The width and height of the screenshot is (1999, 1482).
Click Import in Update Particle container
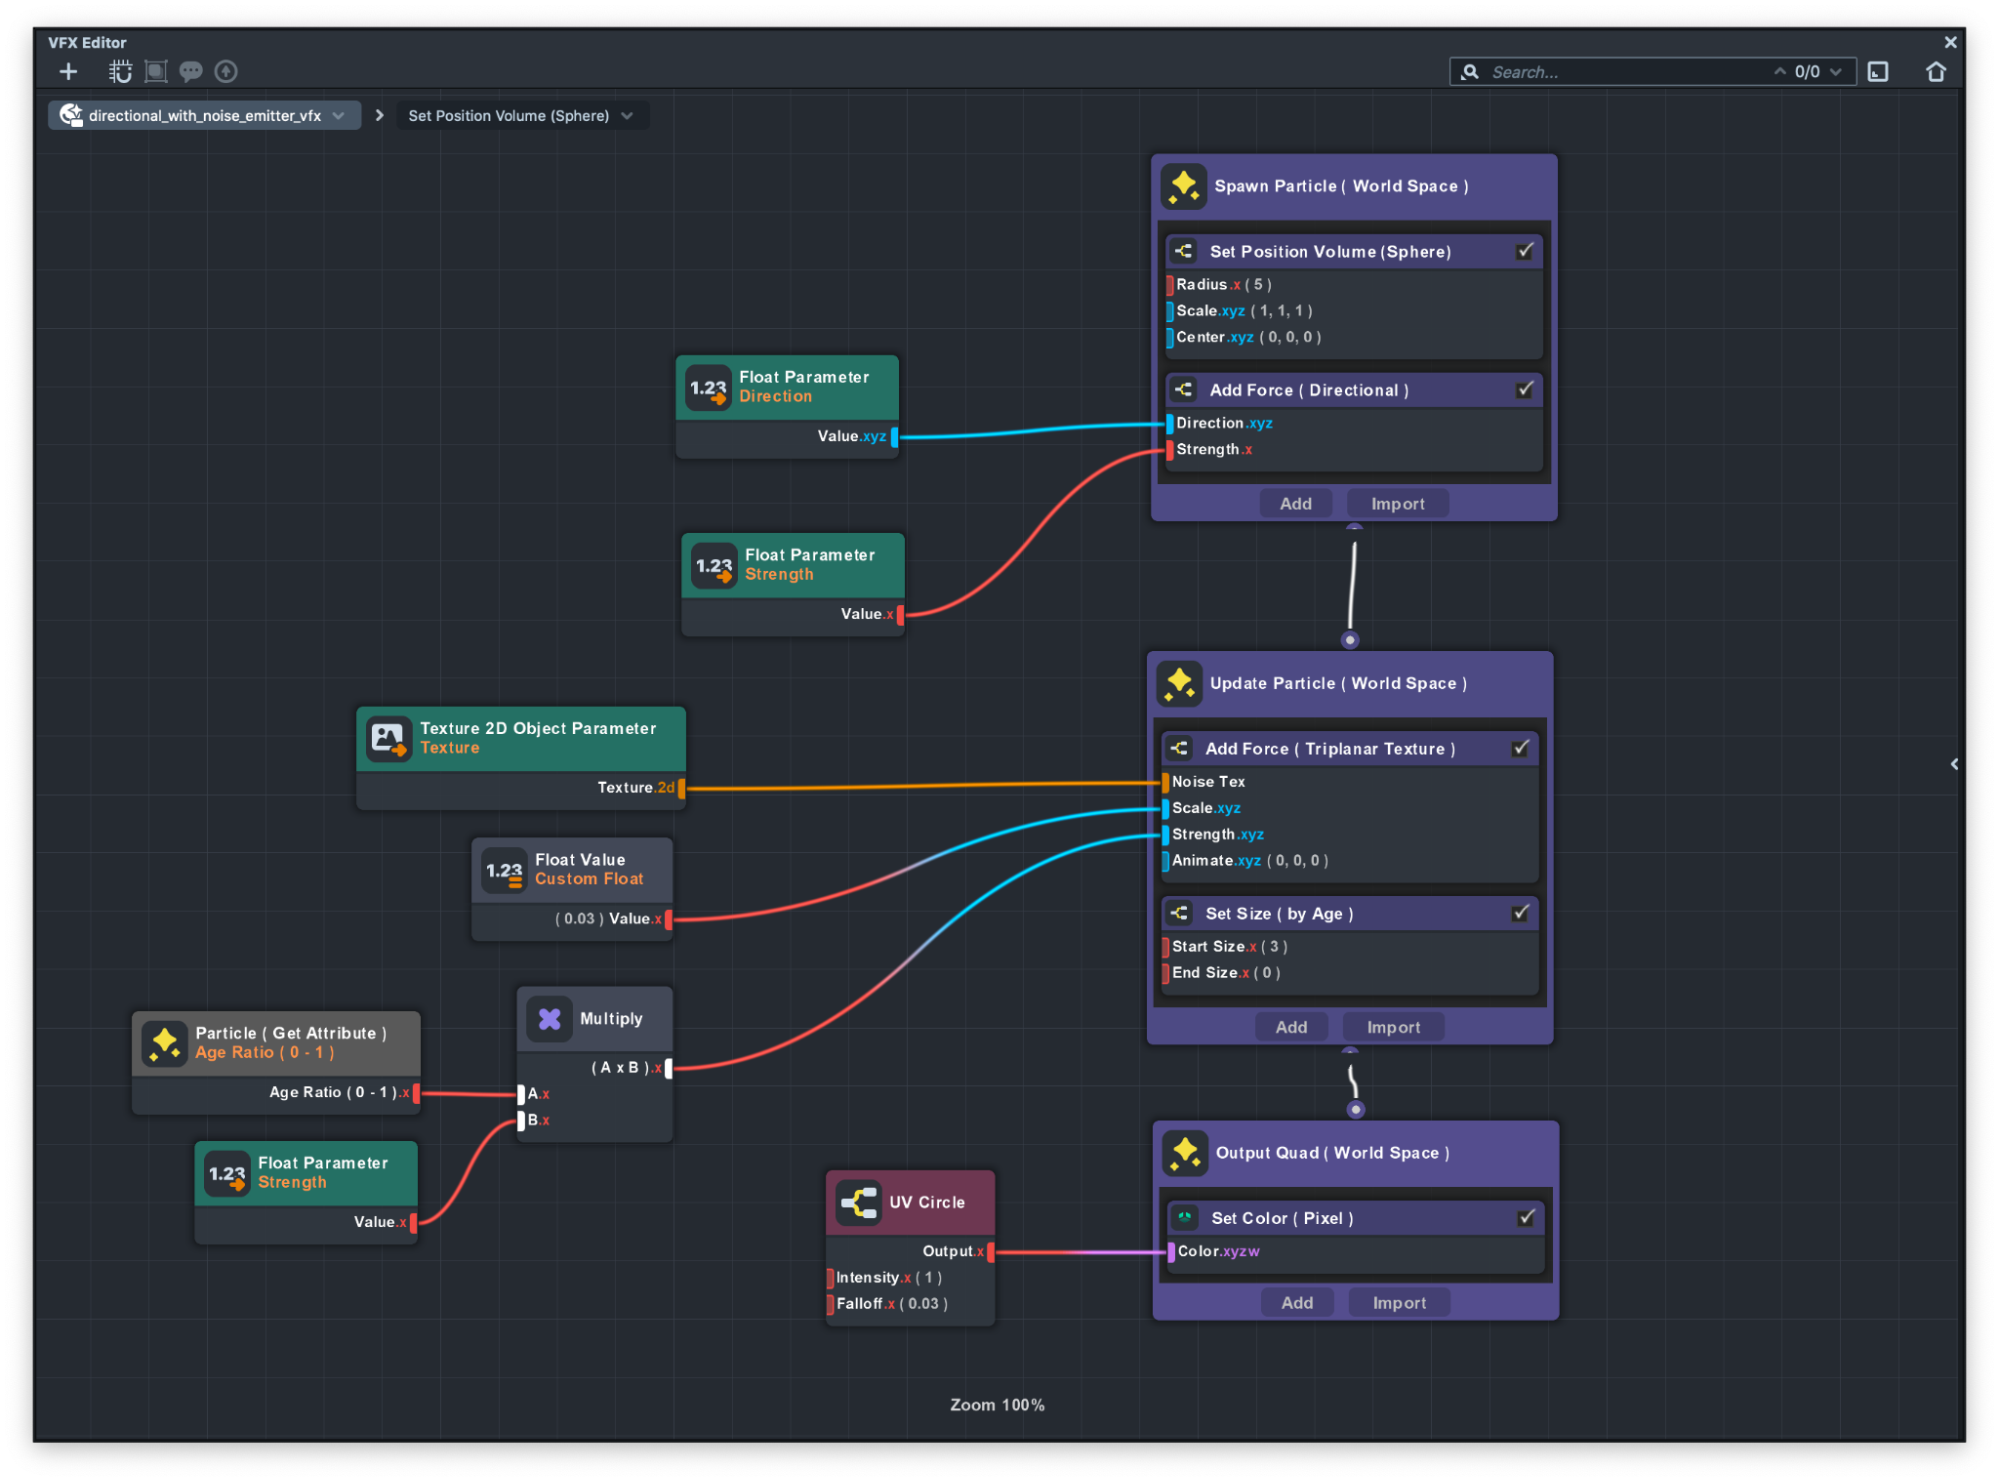1393,1027
